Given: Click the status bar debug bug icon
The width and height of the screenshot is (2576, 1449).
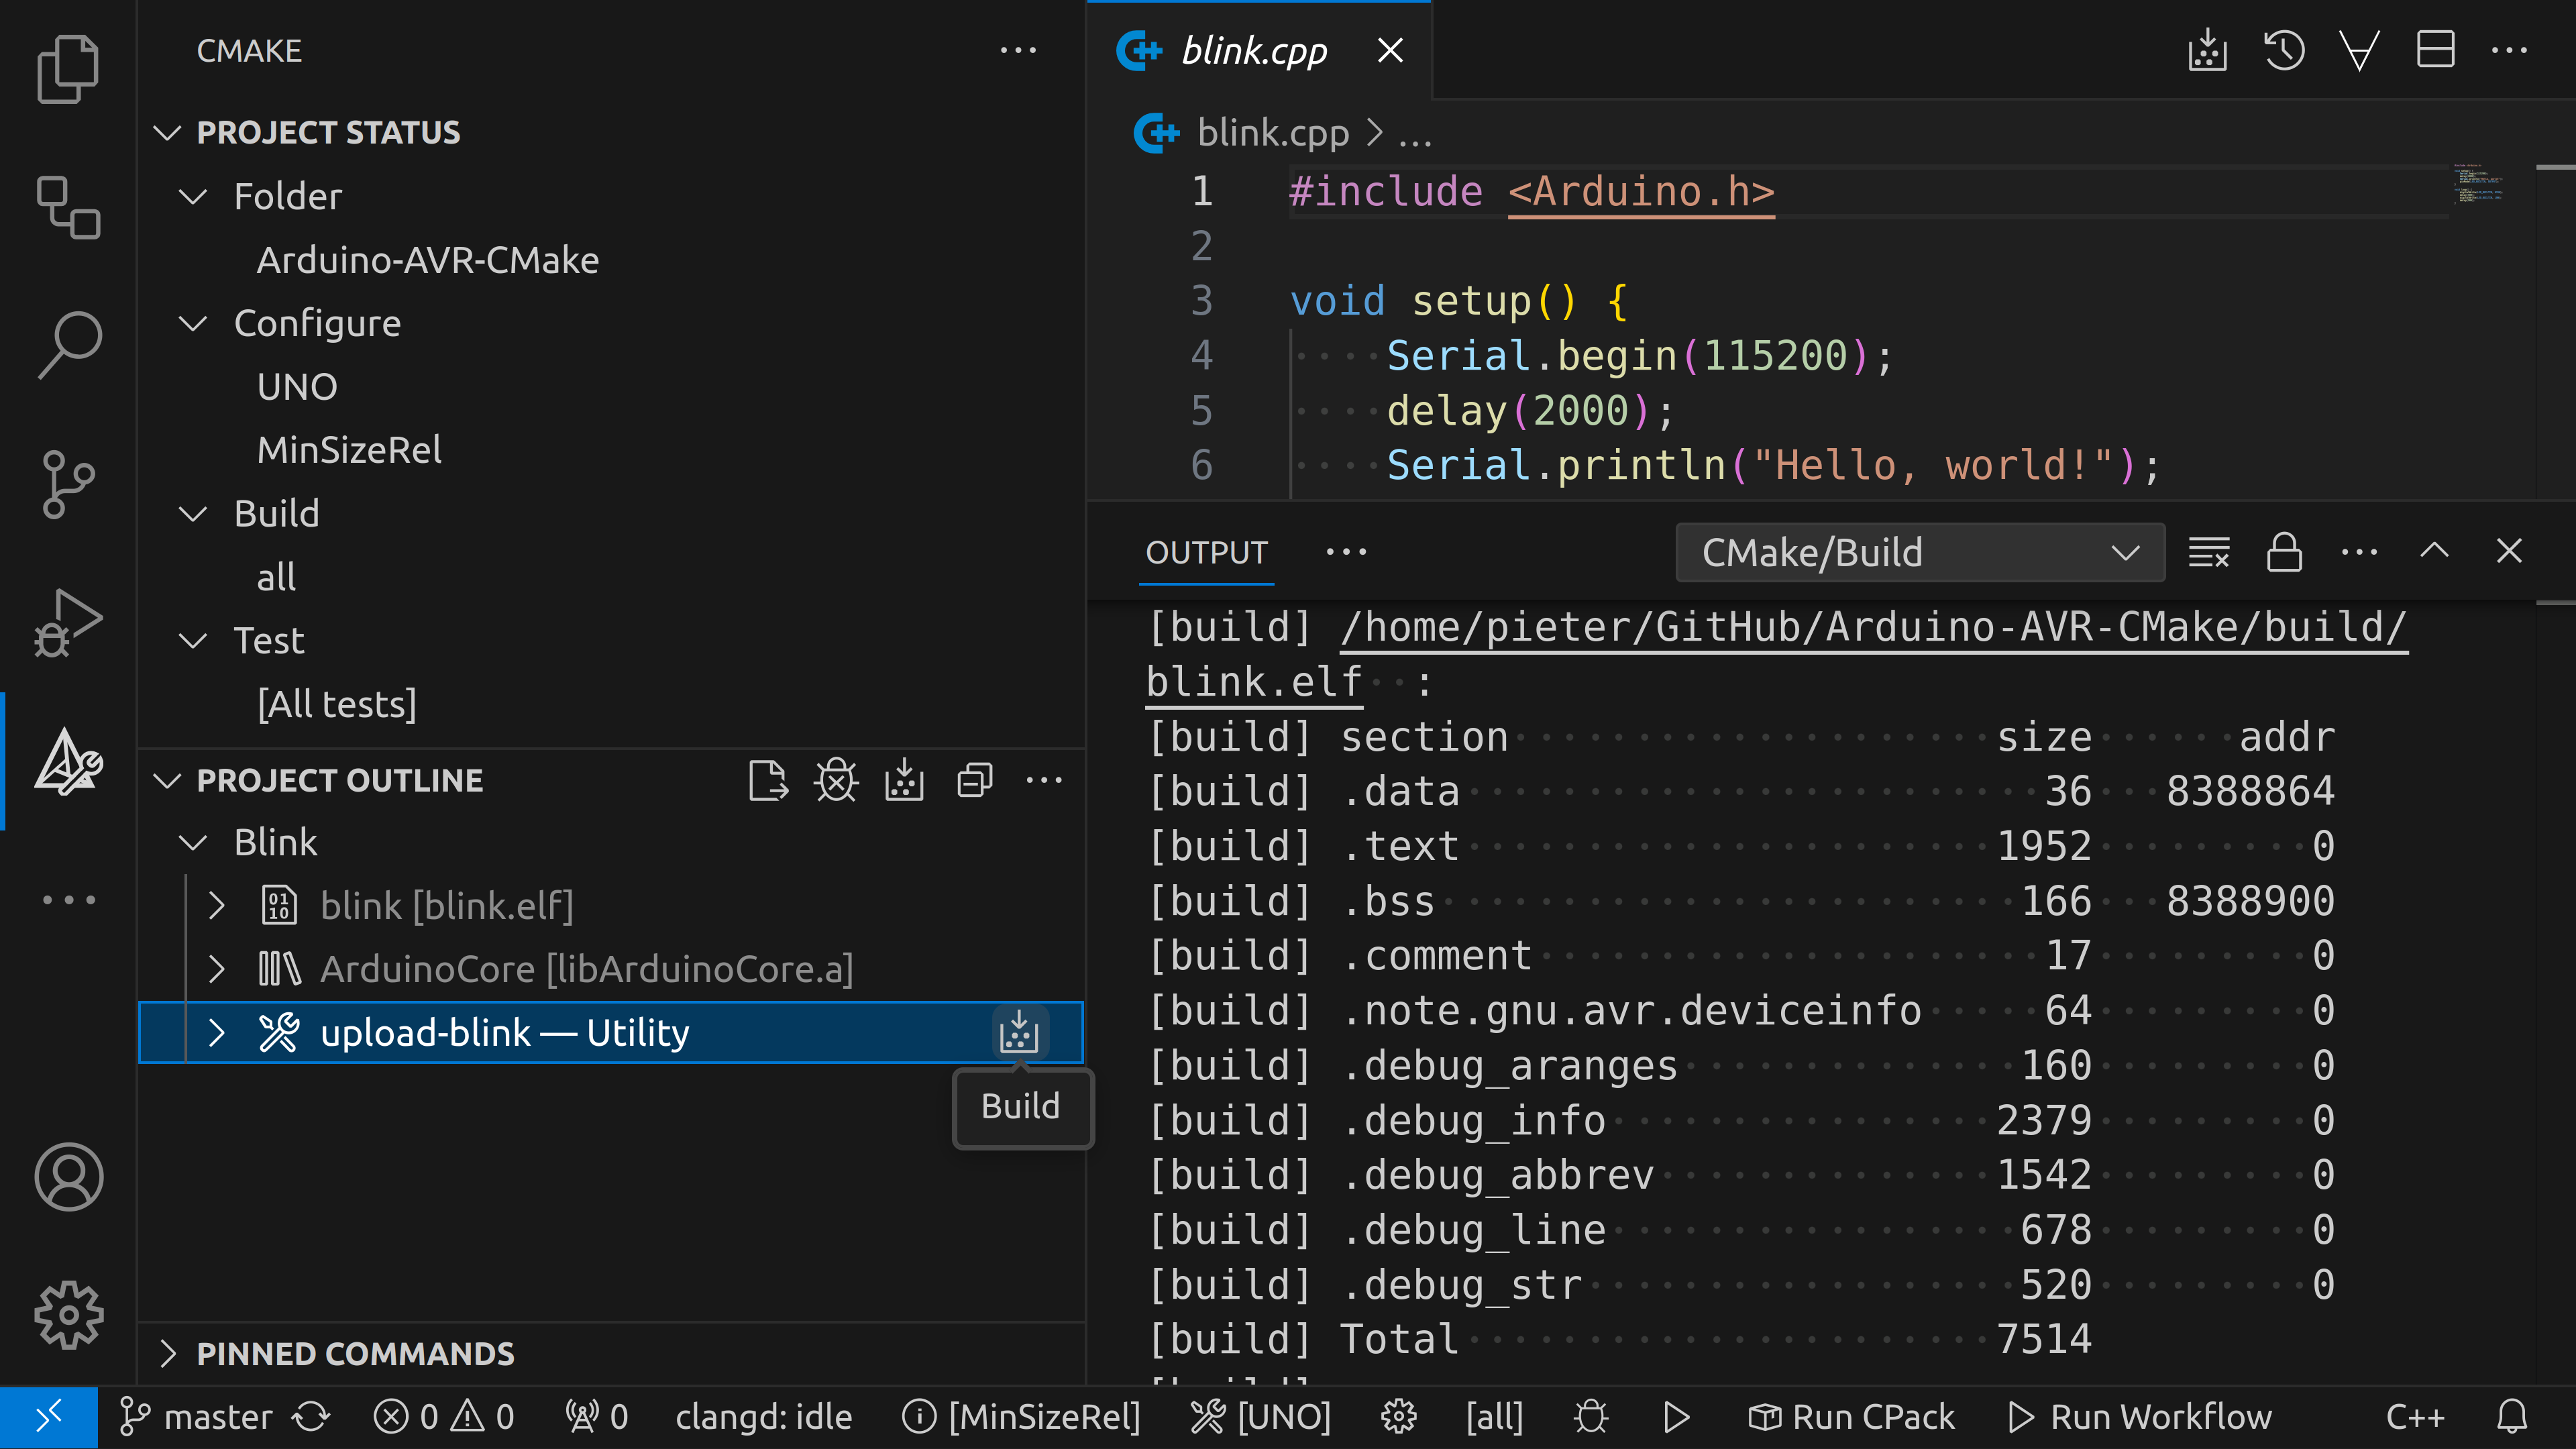Looking at the screenshot, I should pos(1590,1416).
